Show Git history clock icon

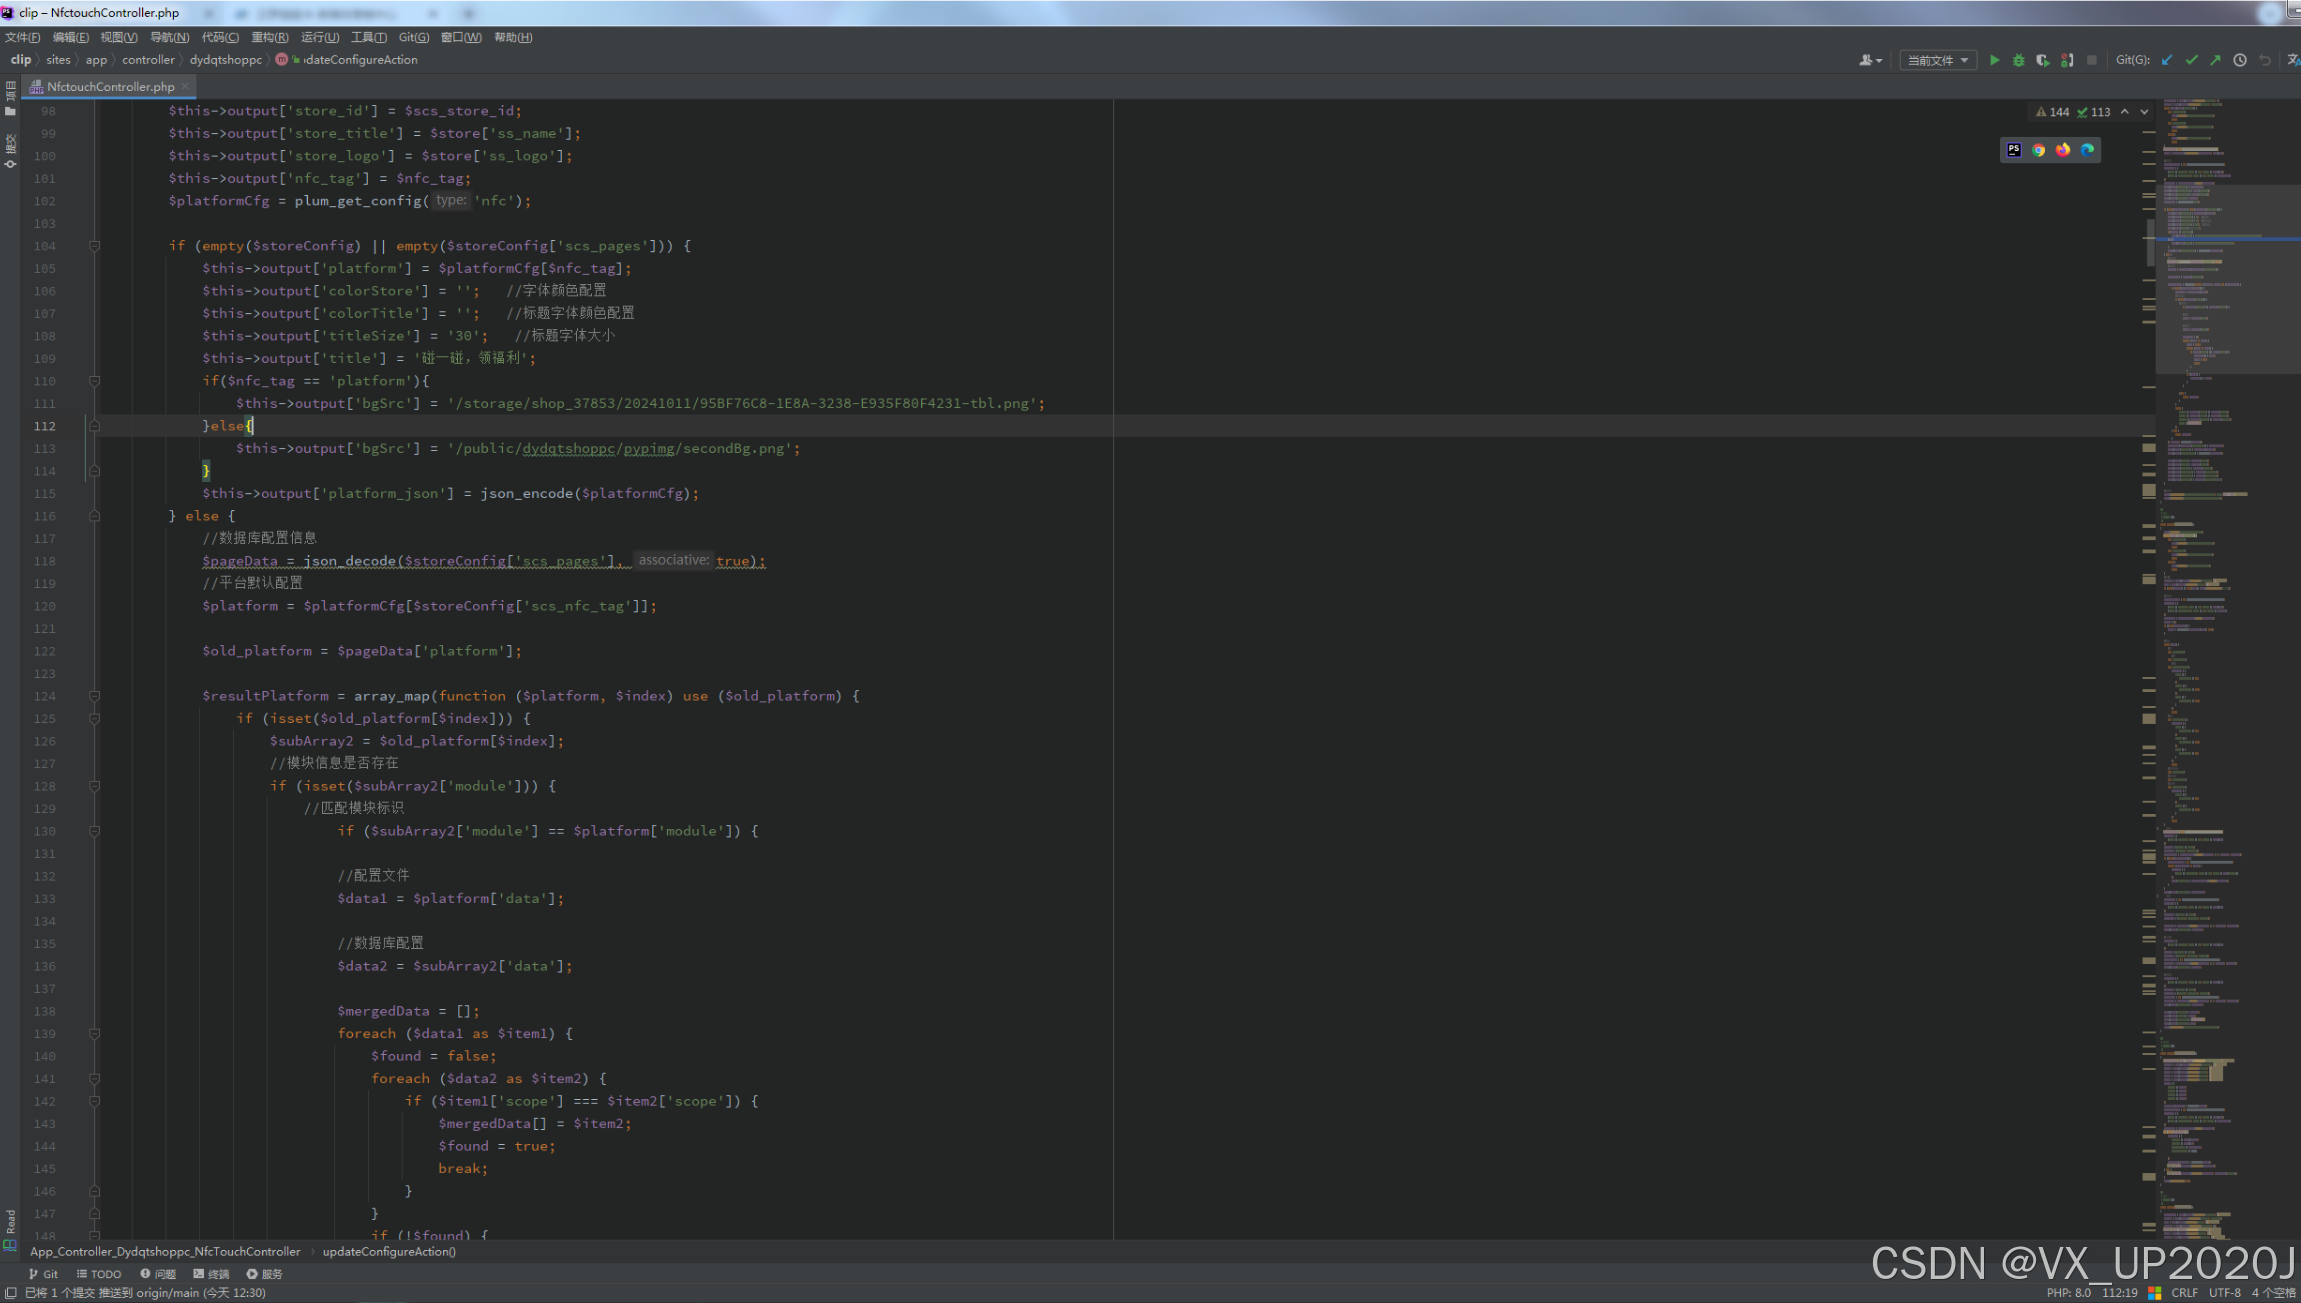(2240, 60)
